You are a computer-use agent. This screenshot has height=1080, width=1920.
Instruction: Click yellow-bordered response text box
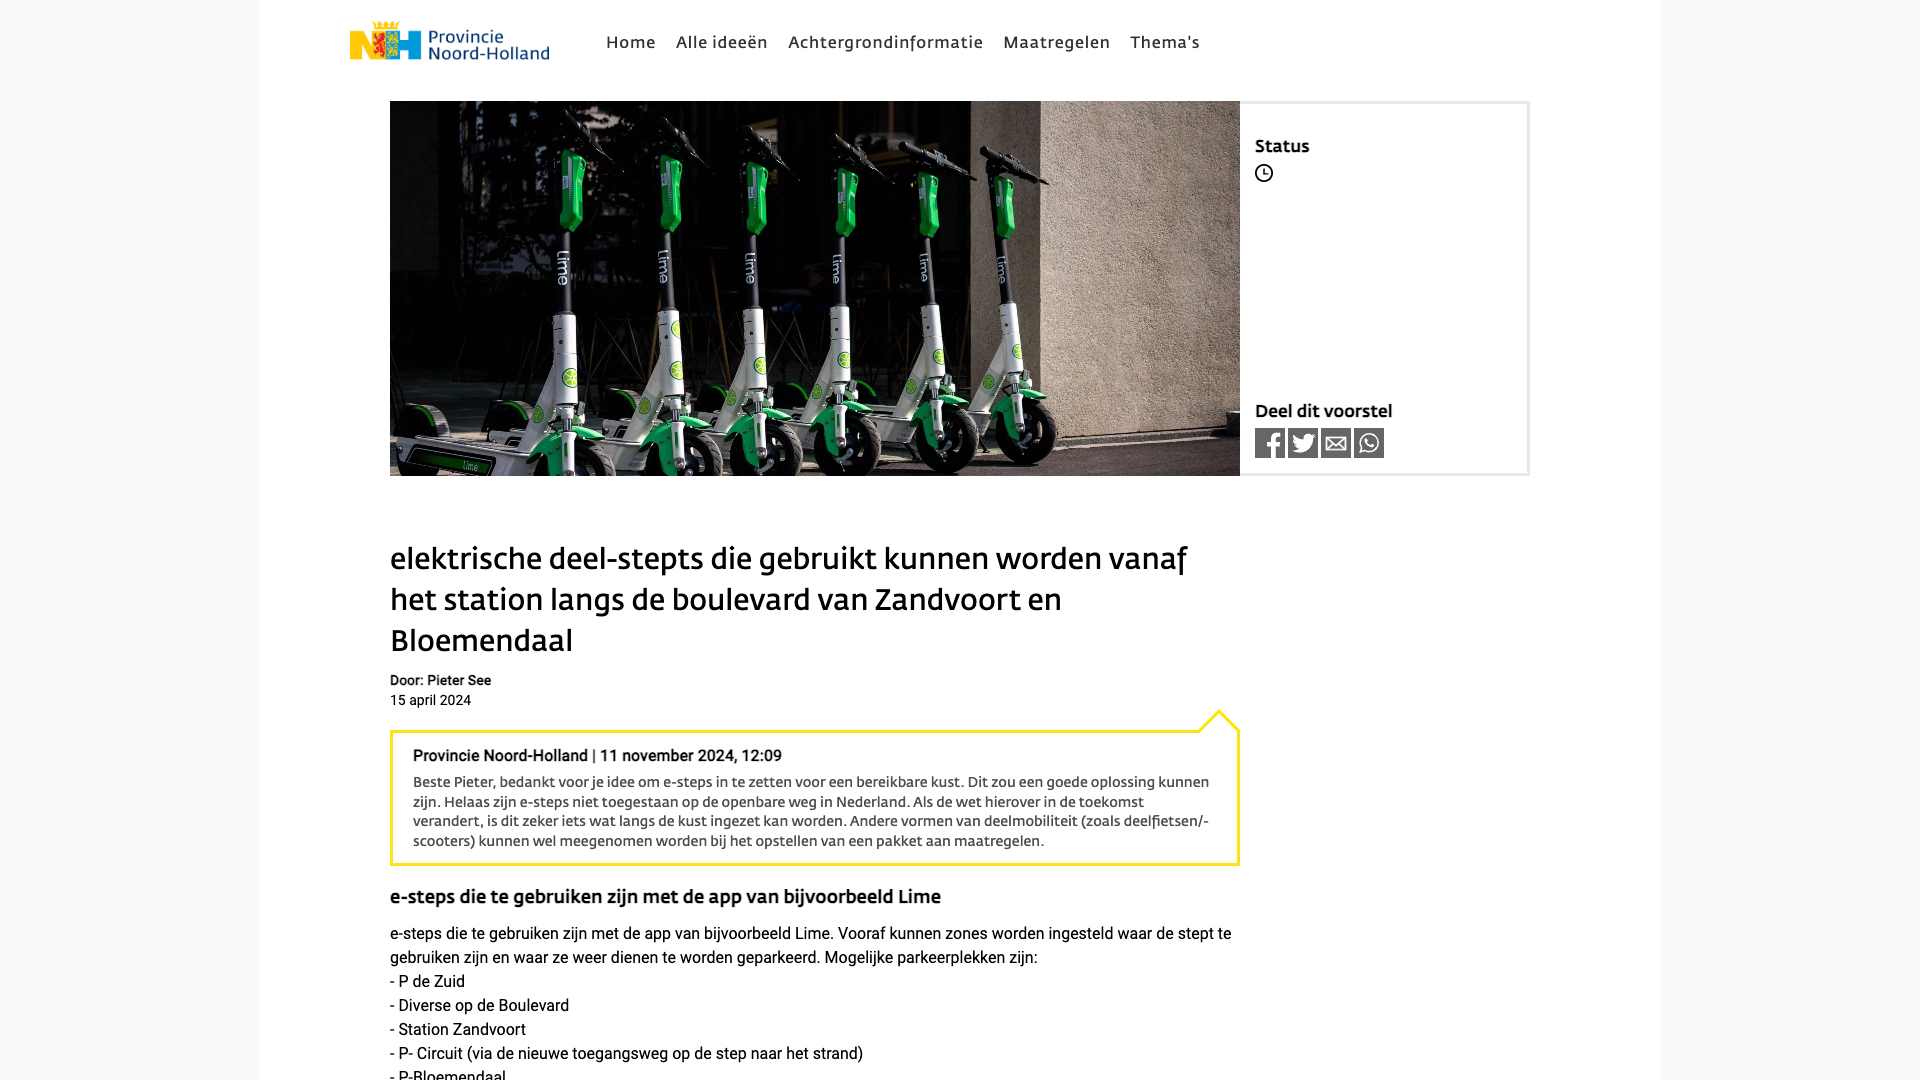tap(812, 812)
